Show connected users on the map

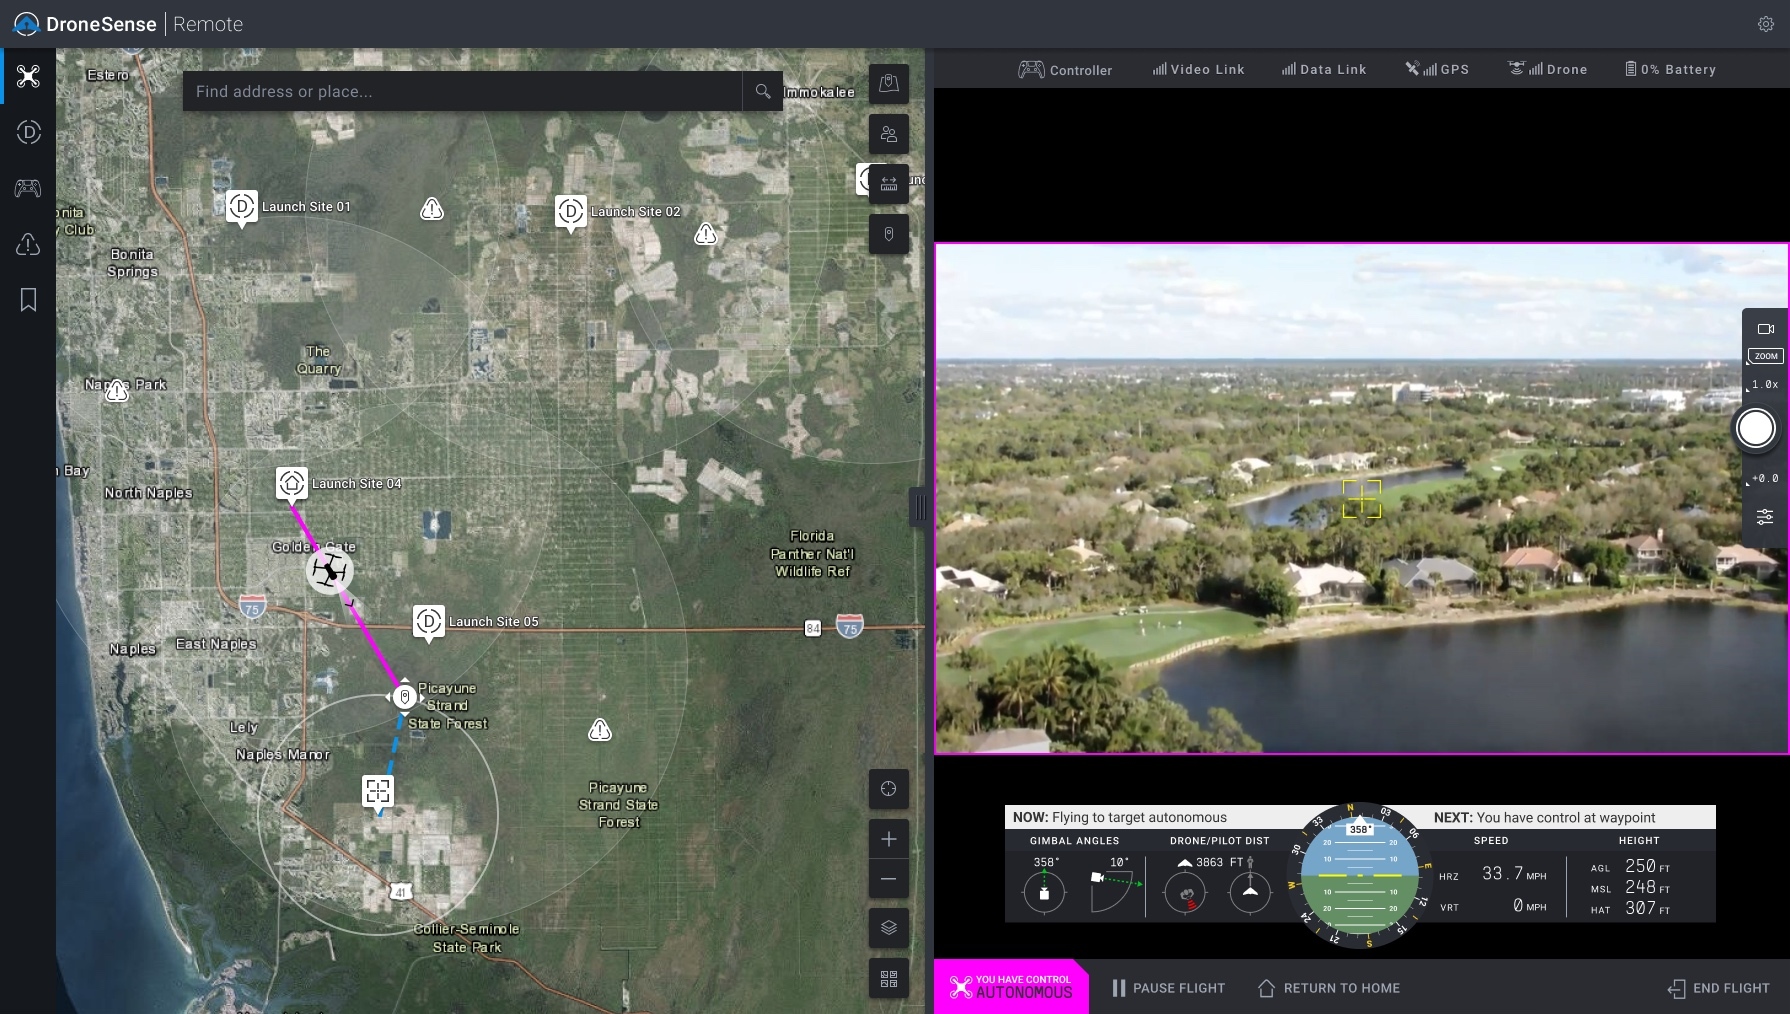888,134
